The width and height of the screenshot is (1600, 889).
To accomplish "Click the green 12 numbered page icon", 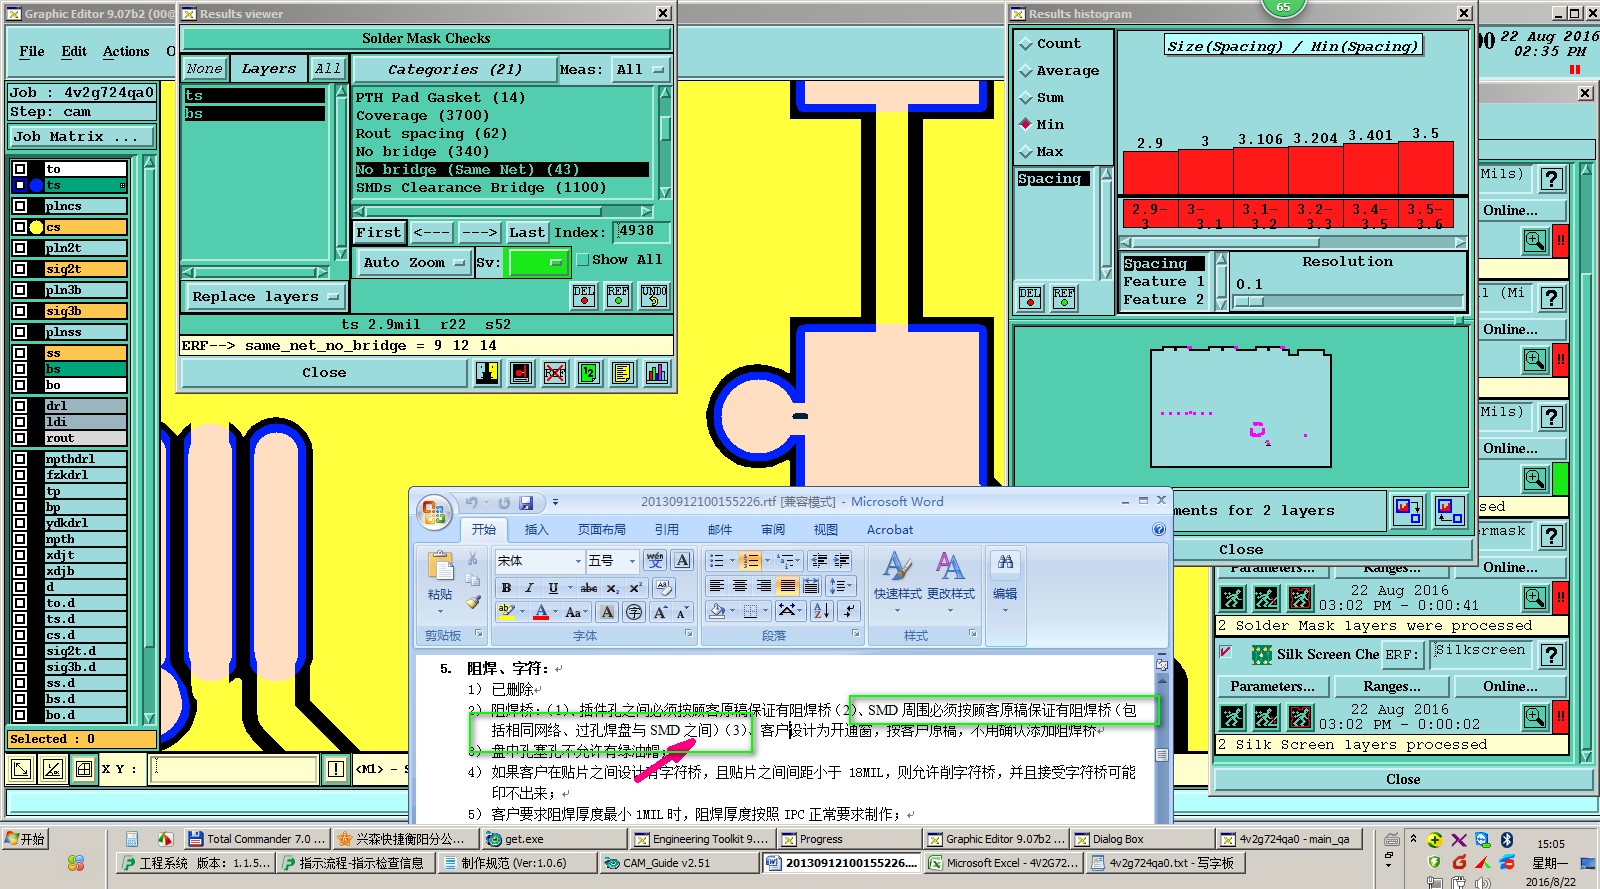I will pos(589,373).
